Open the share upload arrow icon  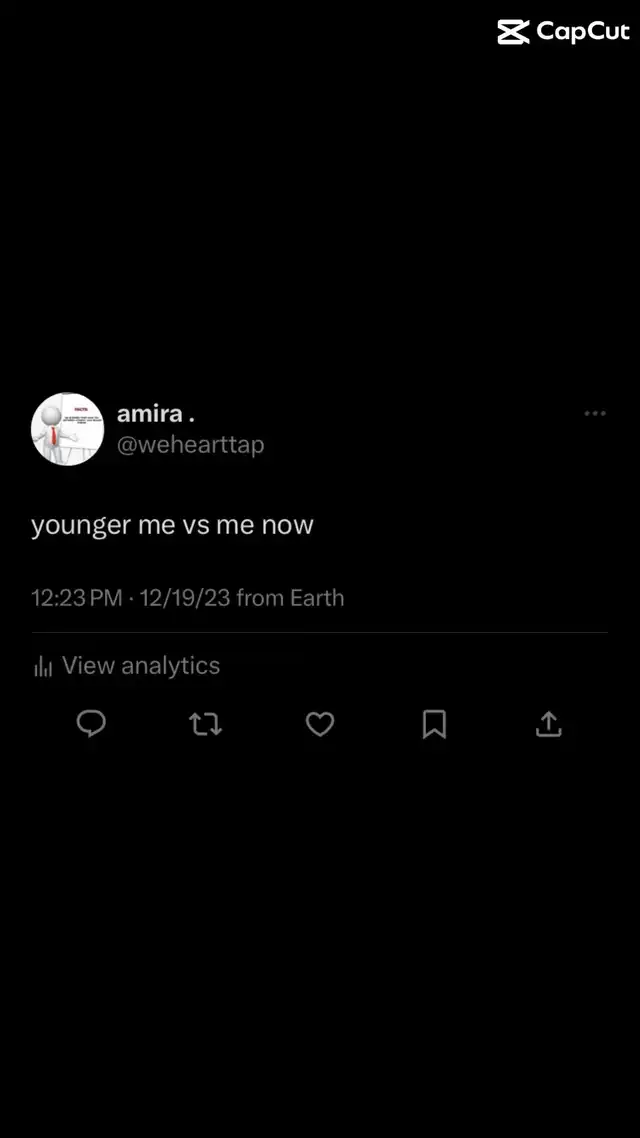[x=549, y=724]
